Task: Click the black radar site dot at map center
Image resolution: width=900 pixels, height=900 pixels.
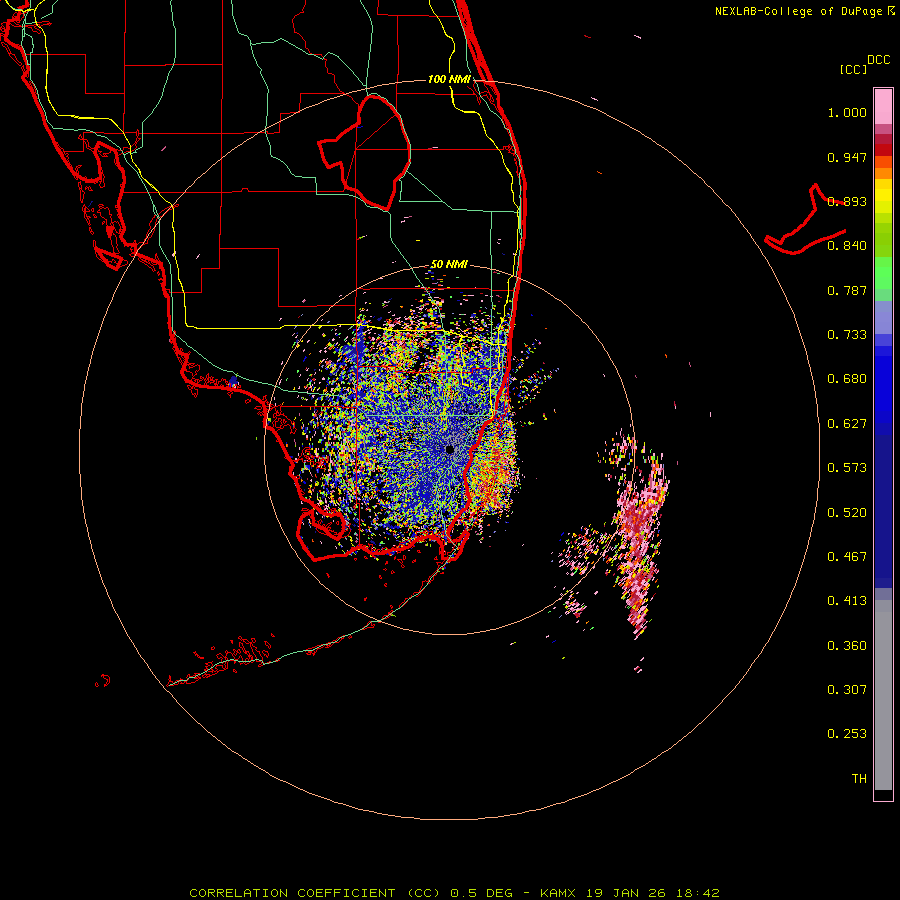Action: click(449, 449)
